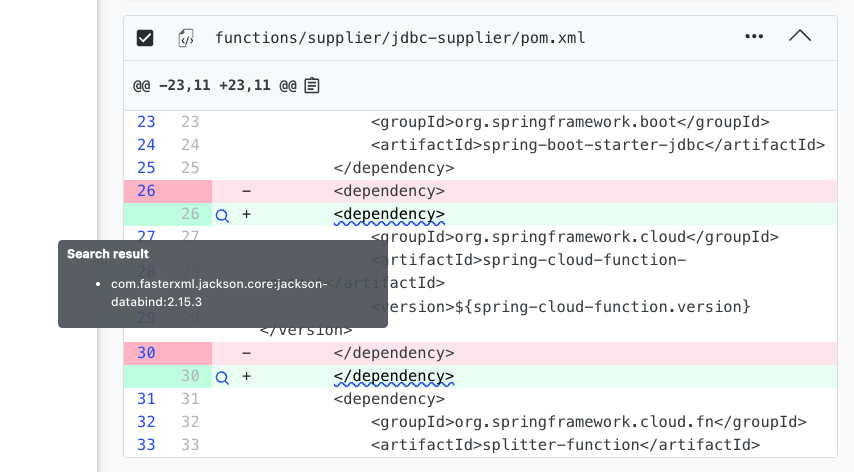Click old line number 24
This screenshot has height=472, width=854.
146,145
